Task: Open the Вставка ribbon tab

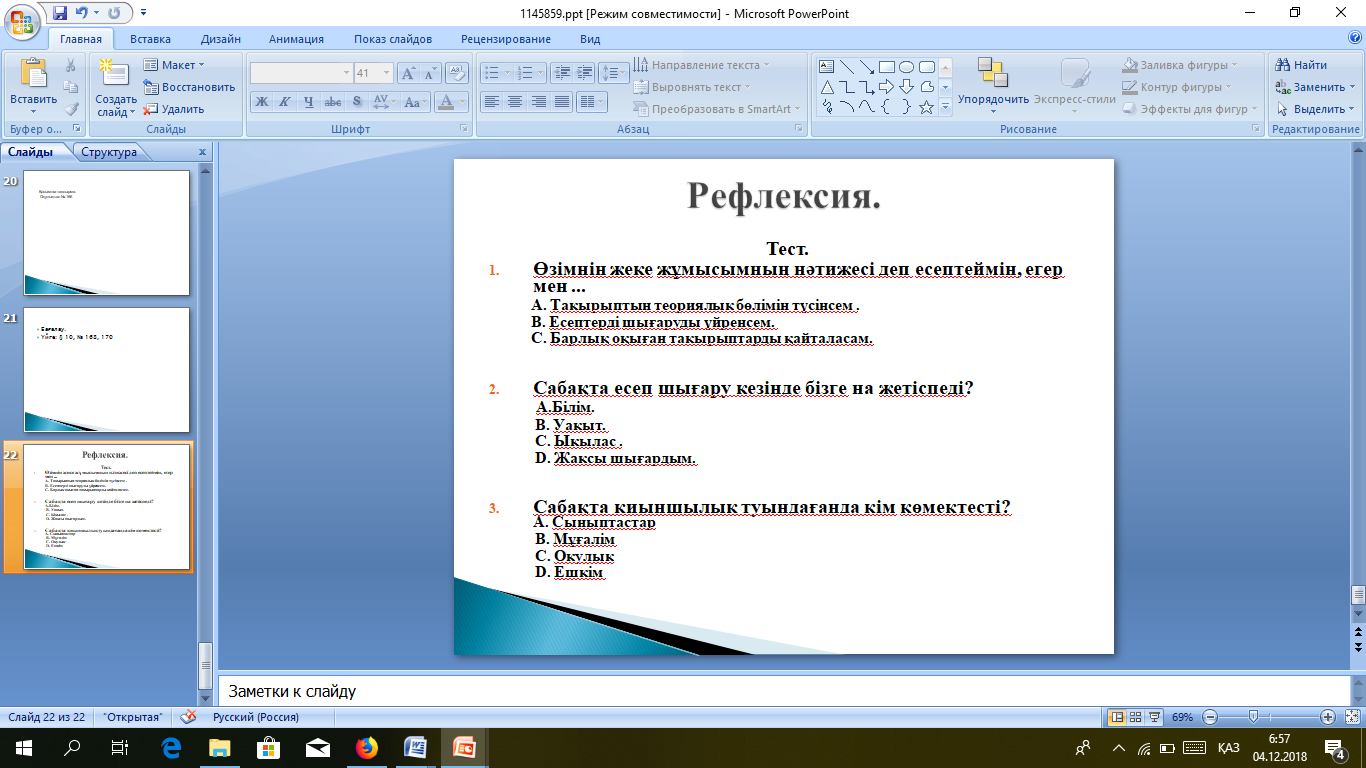Action: [150, 39]
